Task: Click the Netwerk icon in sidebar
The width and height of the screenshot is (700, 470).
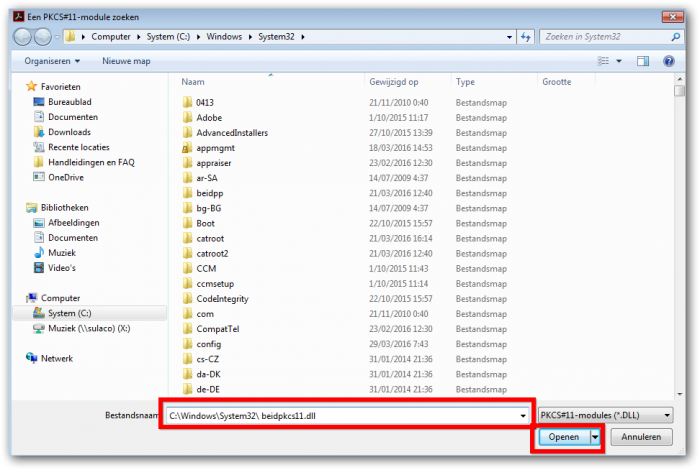Action: pyautogui.click(x=31, y=358)
